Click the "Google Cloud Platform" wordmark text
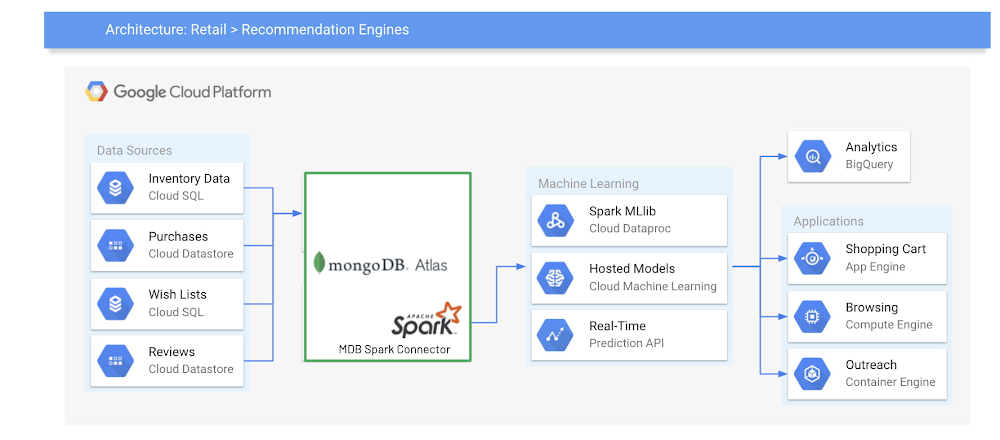The height and width of the screenshot is (440, 1000). point(192,92)
